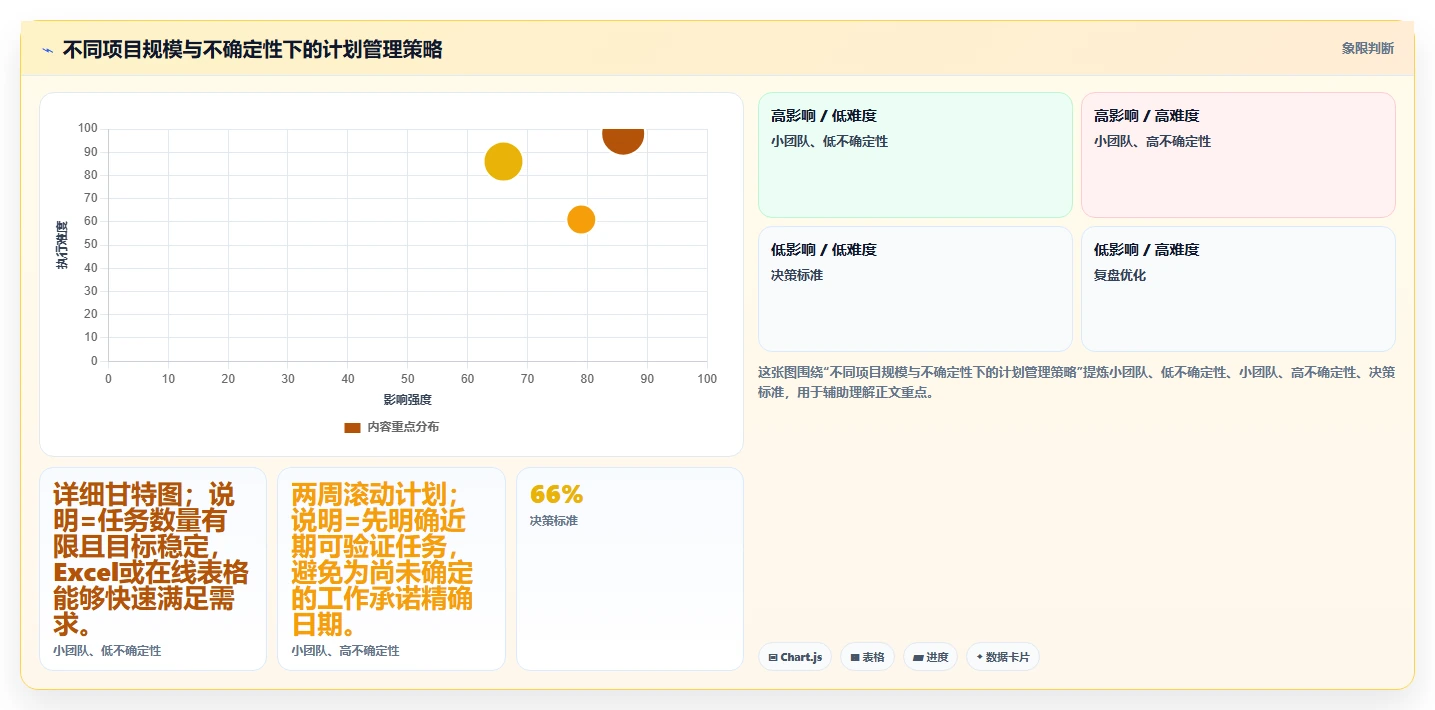Screen dimensions: 1435x710
Task: Open the 低影响 / 高难度 quadrant card
Action: (x=1238, y=289)
